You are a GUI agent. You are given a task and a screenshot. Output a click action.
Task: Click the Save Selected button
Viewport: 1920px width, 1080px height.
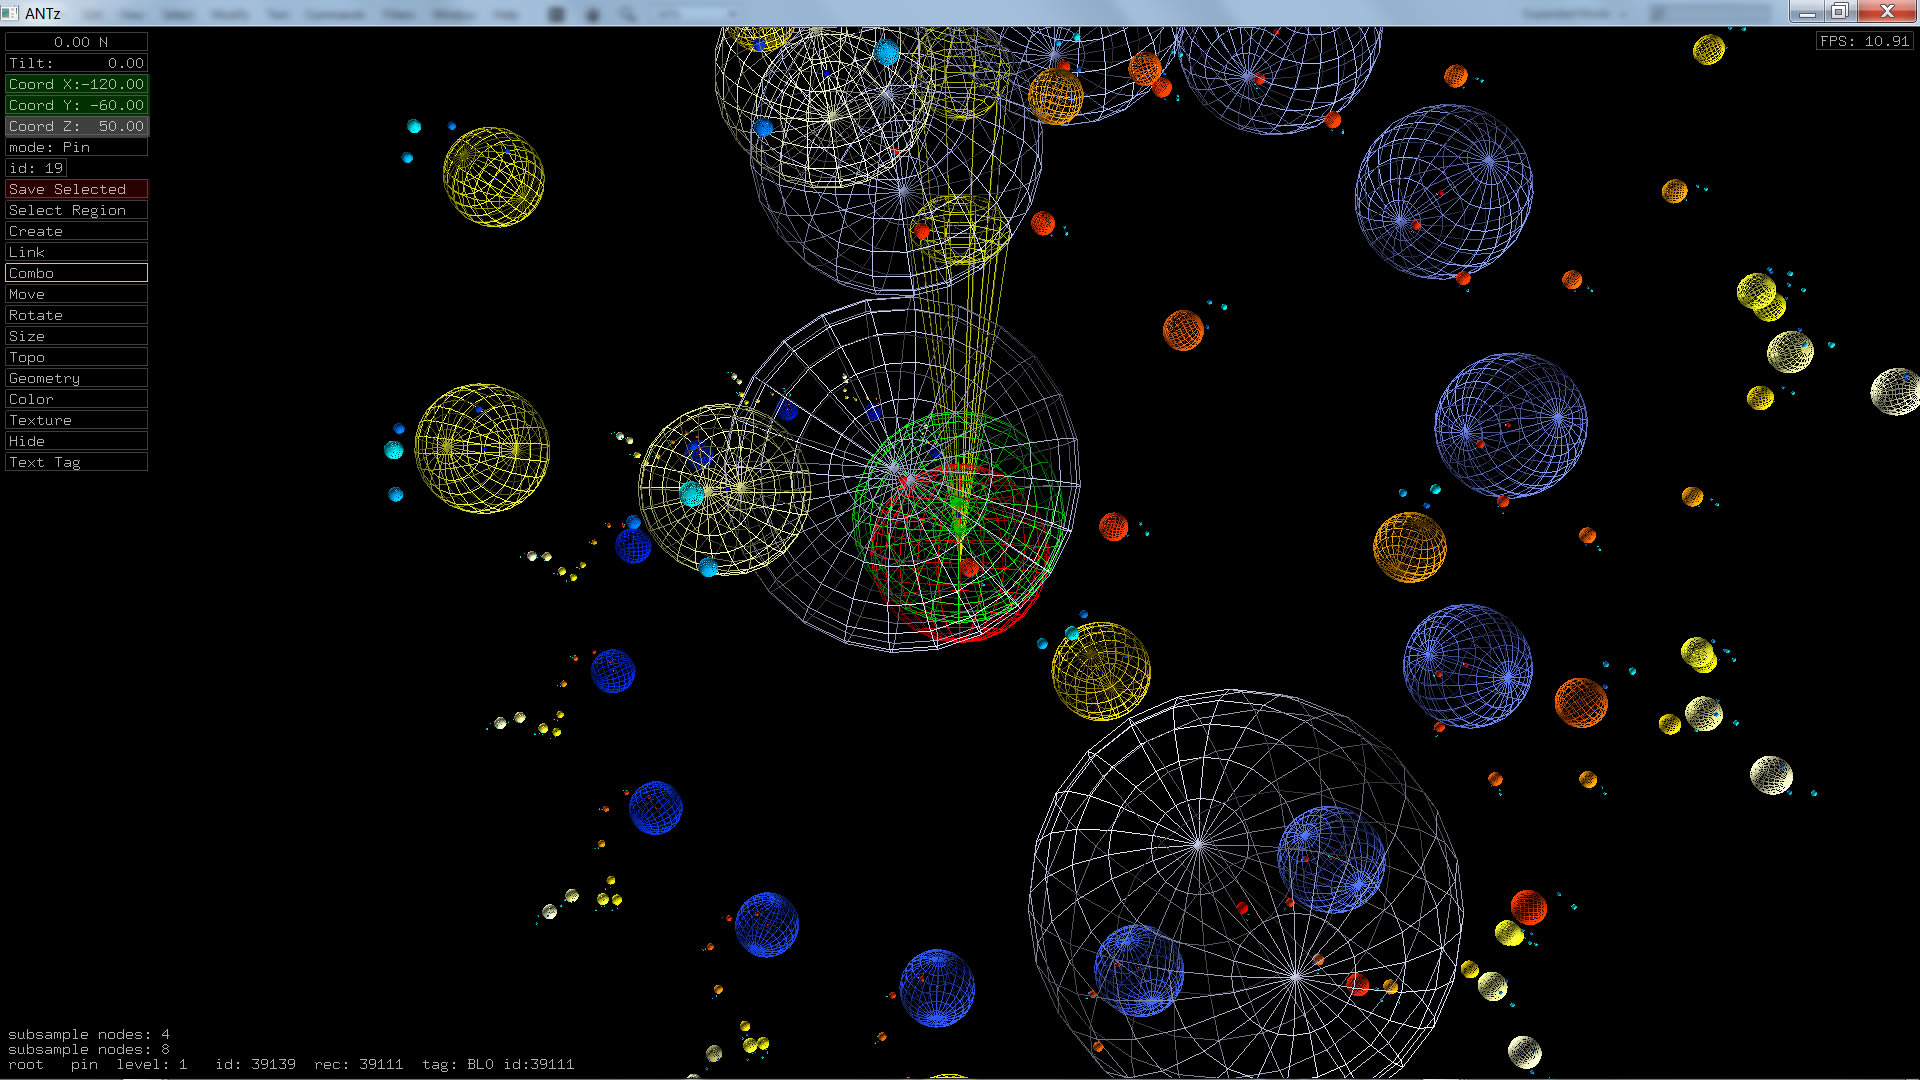76,189
